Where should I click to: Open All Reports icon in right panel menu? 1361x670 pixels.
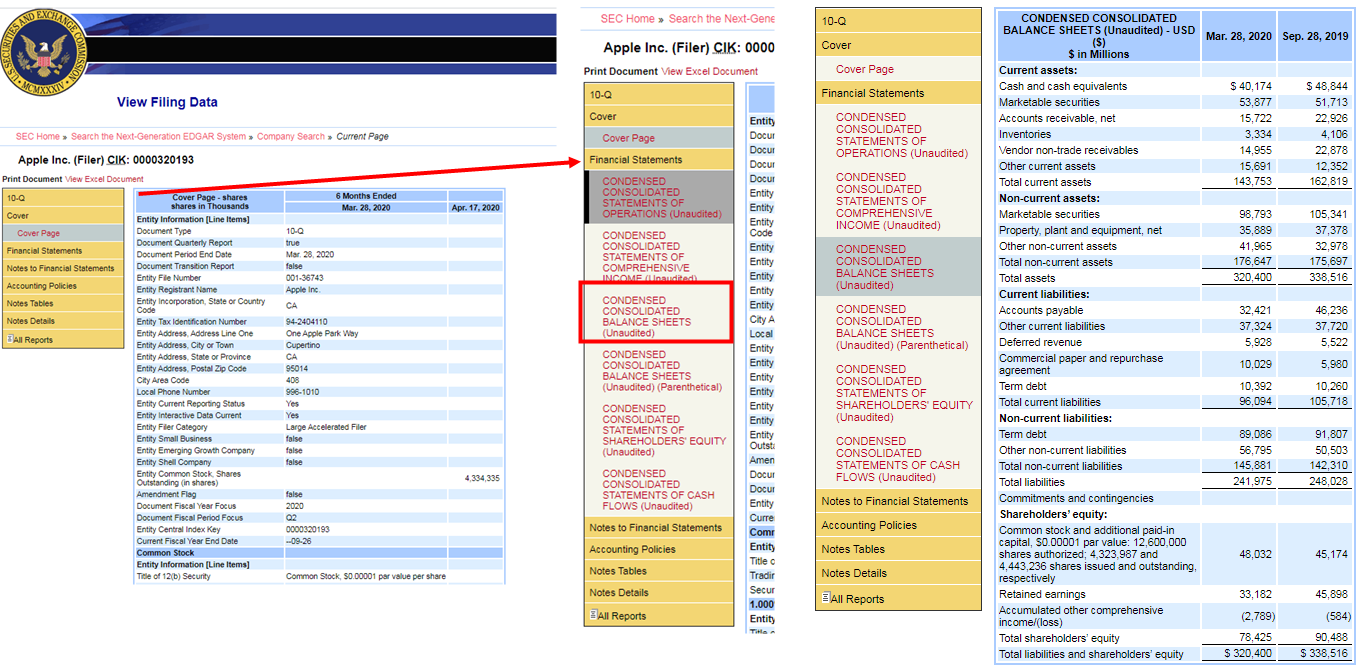pyautogui.click(x=825, y=598)
